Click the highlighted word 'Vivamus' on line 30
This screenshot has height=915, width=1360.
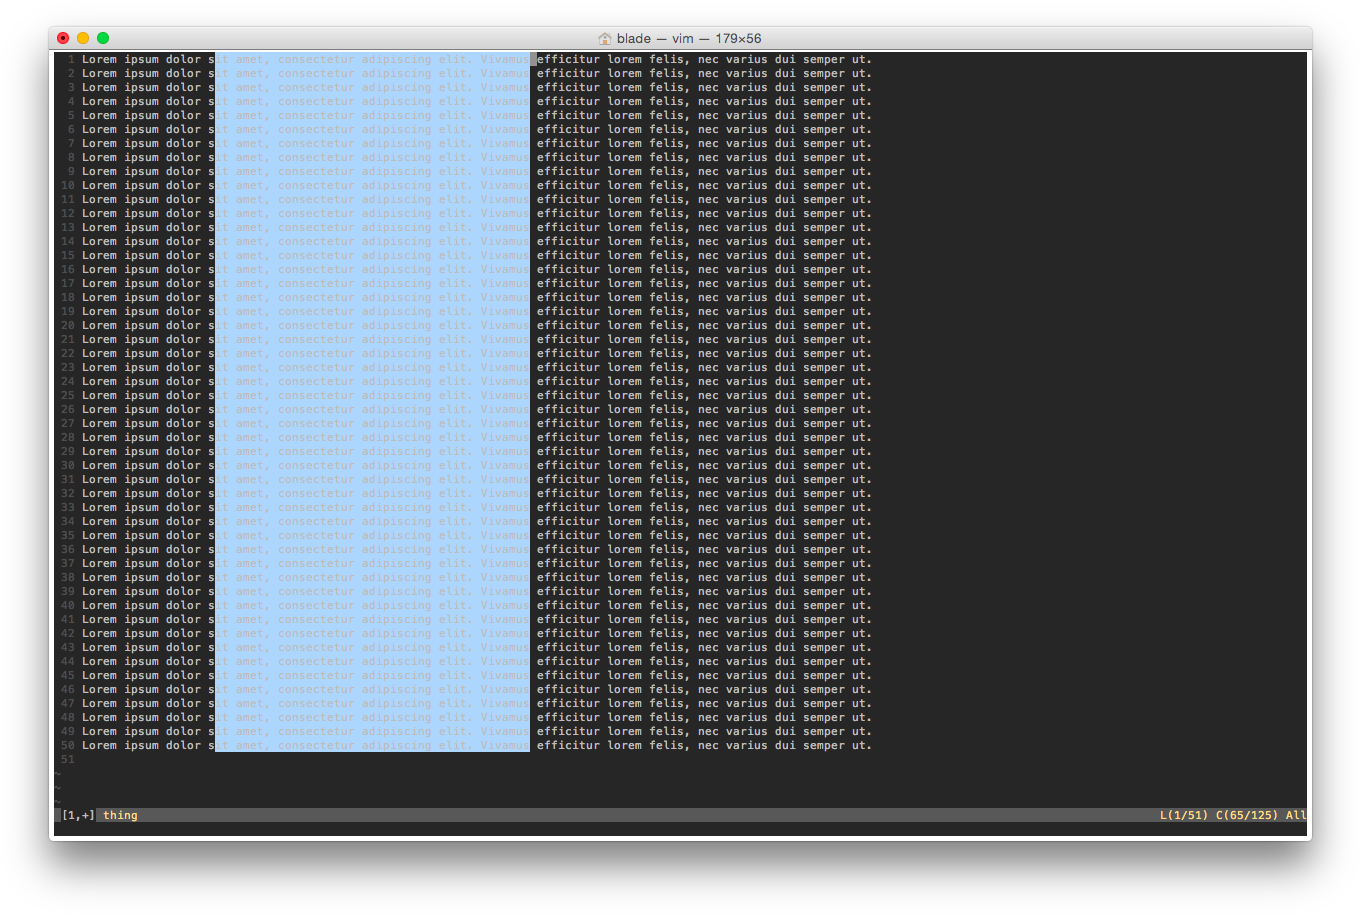[504, 465]
